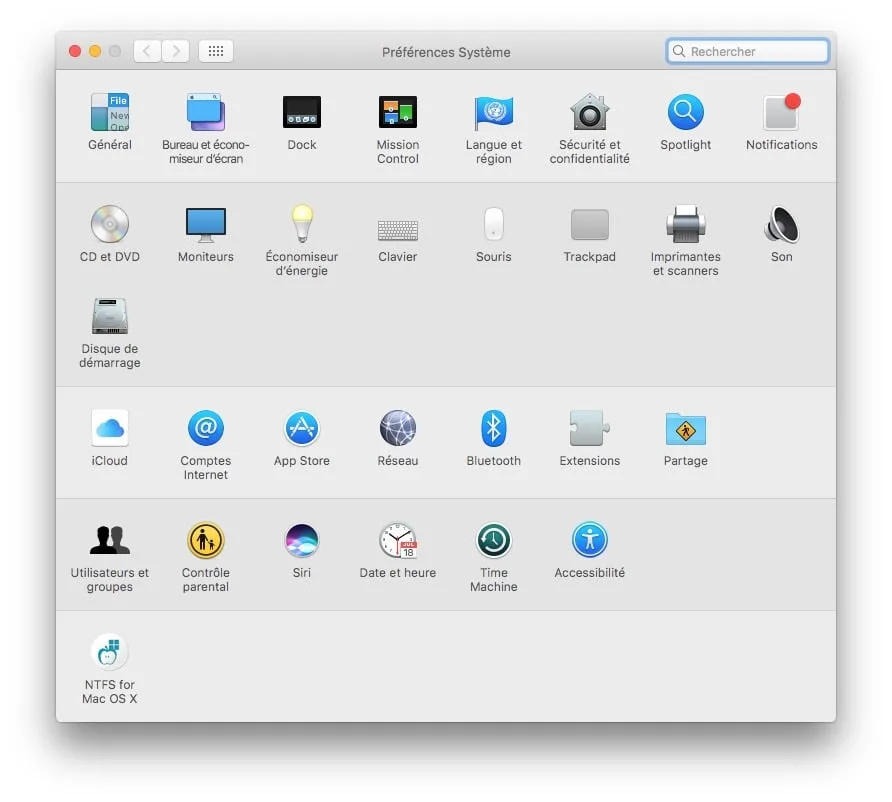Open Sécurité et confidentialité settings
Image resolution: width=892 pixels, height=802 pixels.
[589, 112]
